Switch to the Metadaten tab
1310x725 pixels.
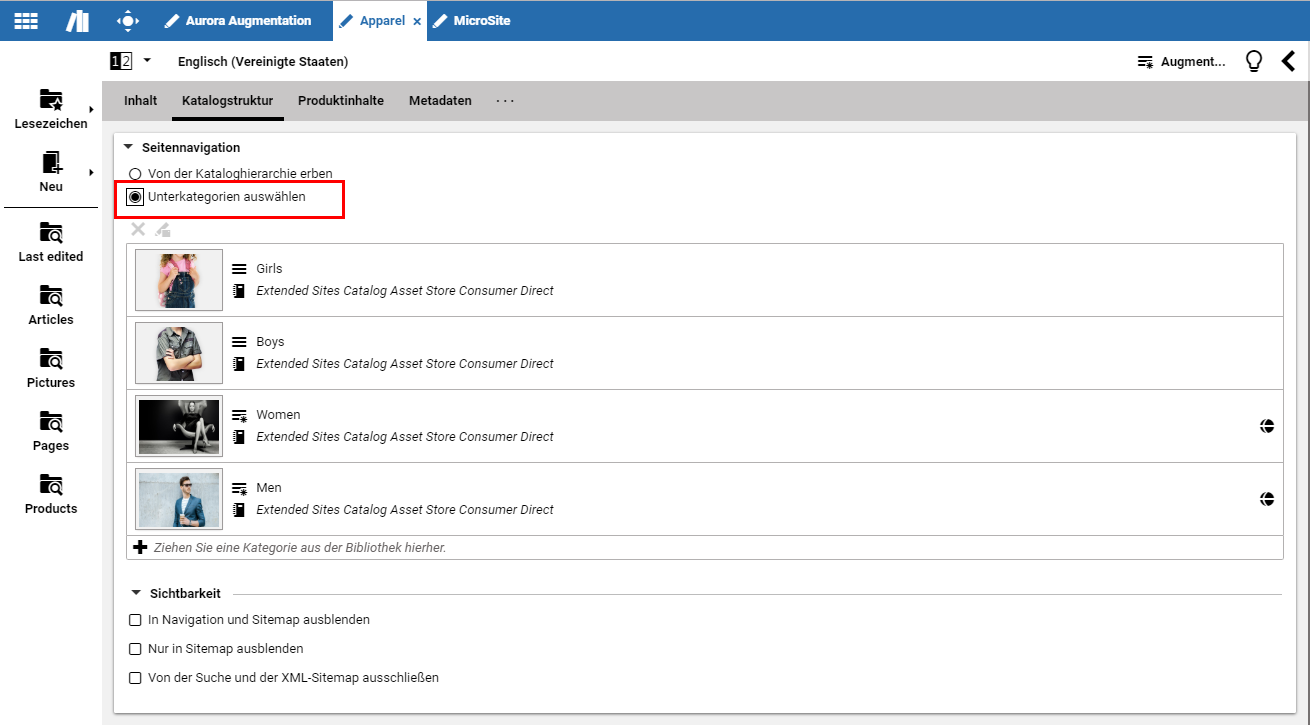(440, 101)
